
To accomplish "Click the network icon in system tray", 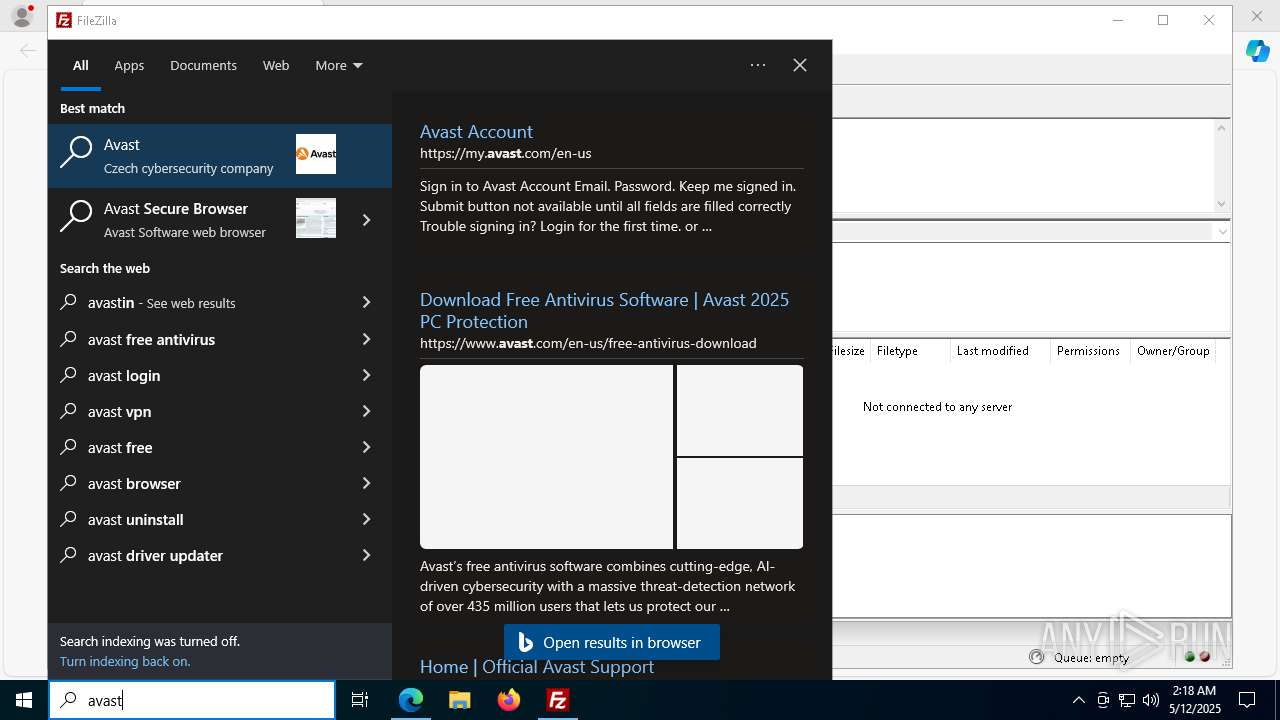I will click(x=1127, y=700).
